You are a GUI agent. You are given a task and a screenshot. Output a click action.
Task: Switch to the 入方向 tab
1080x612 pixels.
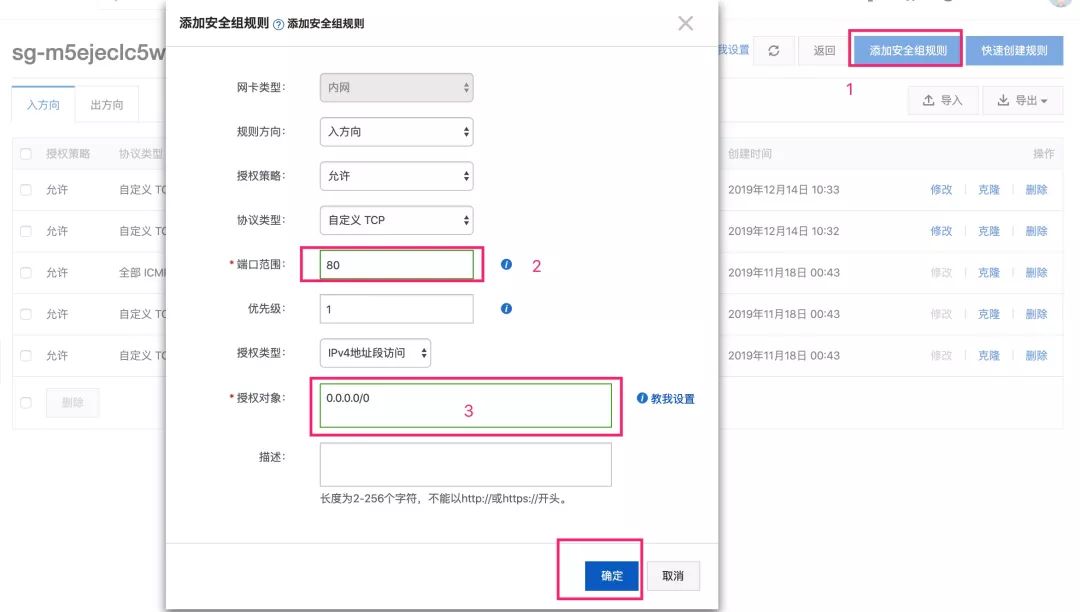(43, 105)
